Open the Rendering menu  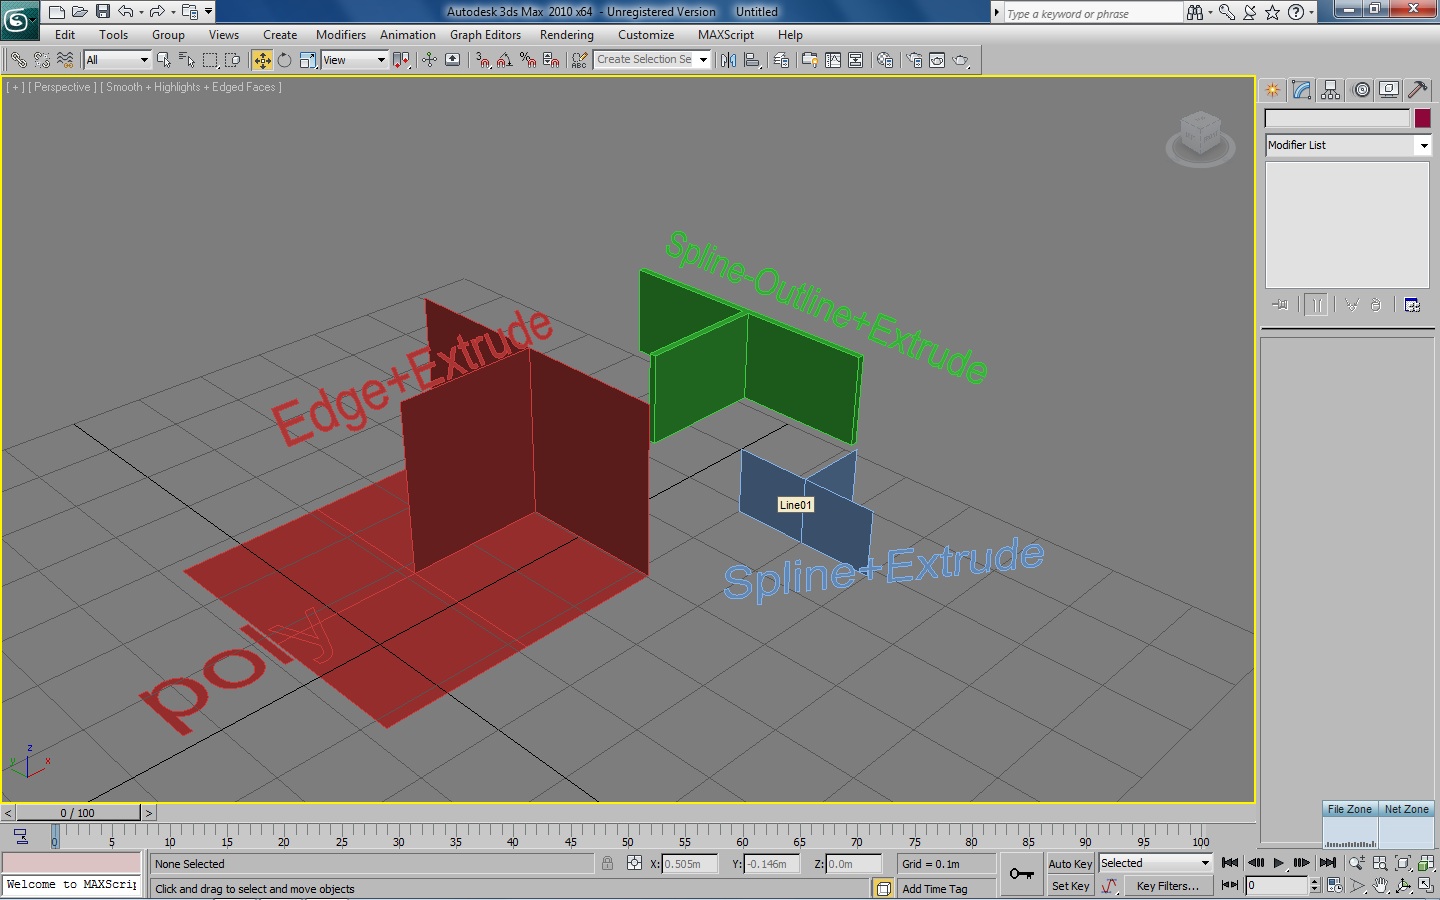coord(567,35)
